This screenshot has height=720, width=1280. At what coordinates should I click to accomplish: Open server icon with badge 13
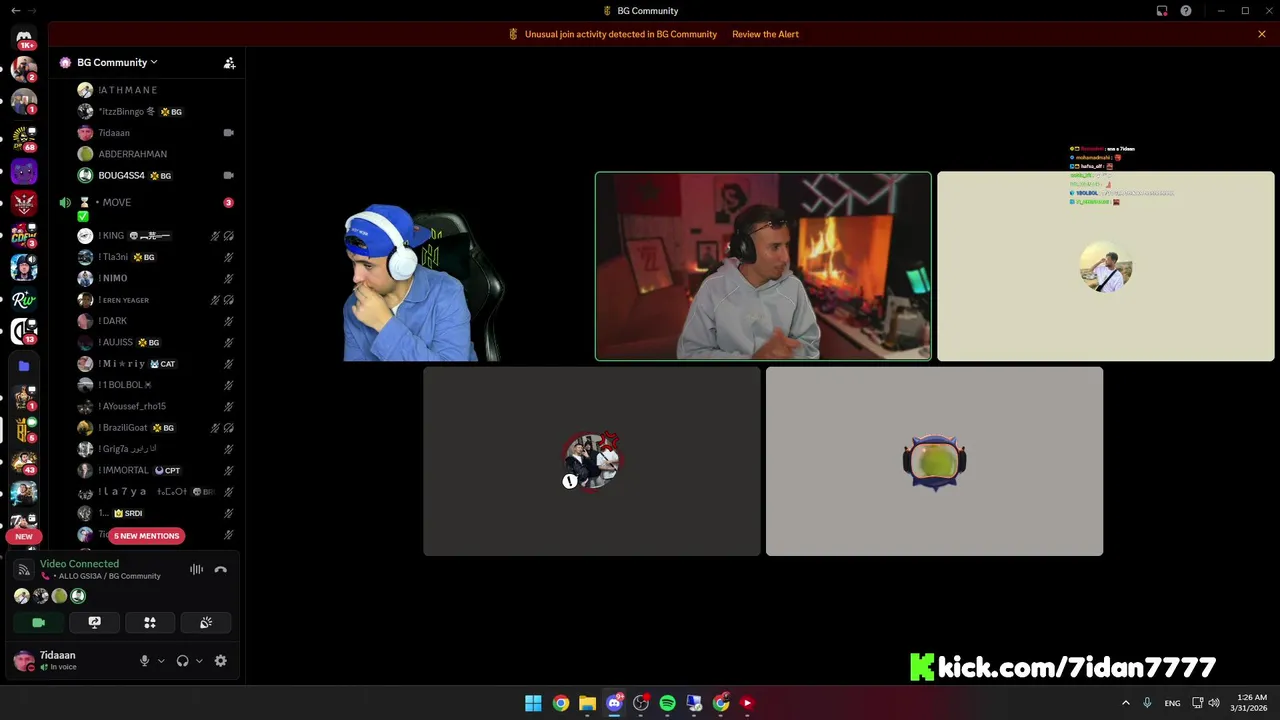point(24,331)
